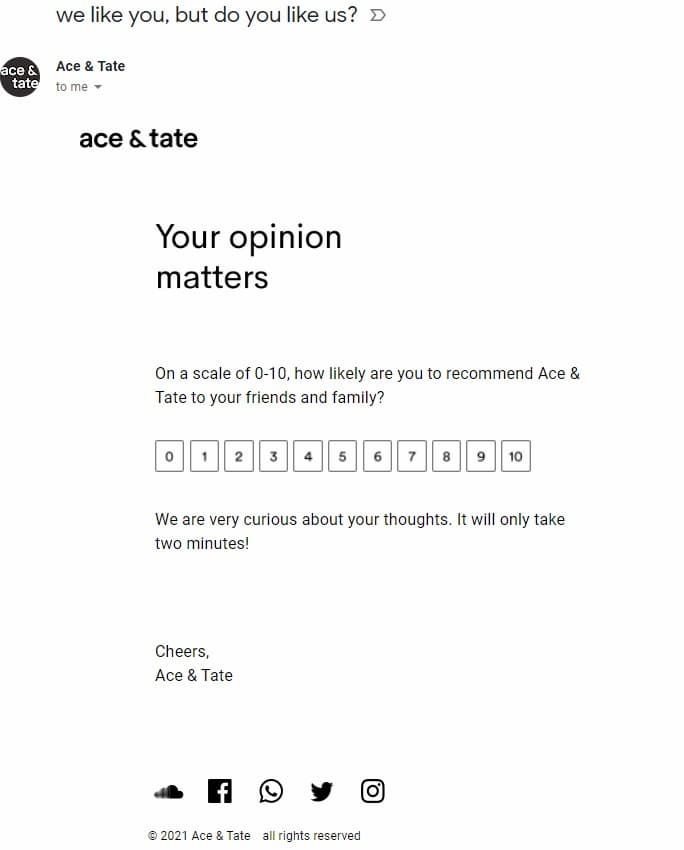This screenshot has width=684, height=850.
Task: Pick score 7 on the survey
Action: [411, 456]
